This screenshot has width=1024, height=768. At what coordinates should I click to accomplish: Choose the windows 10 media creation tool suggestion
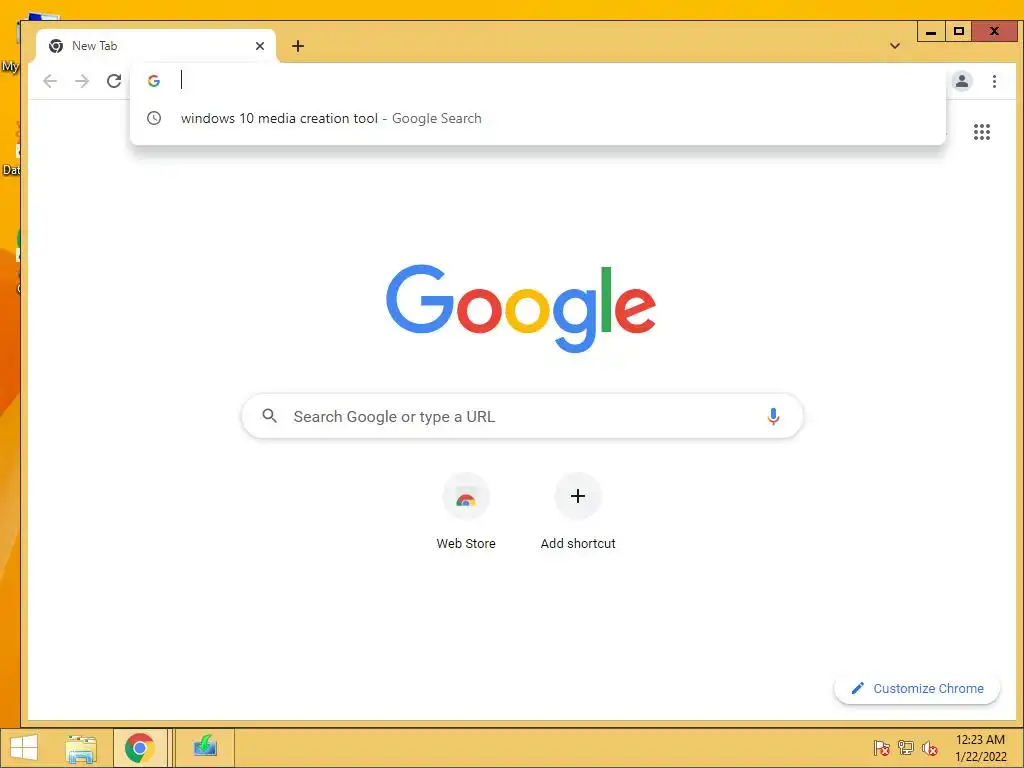[537, 118]
